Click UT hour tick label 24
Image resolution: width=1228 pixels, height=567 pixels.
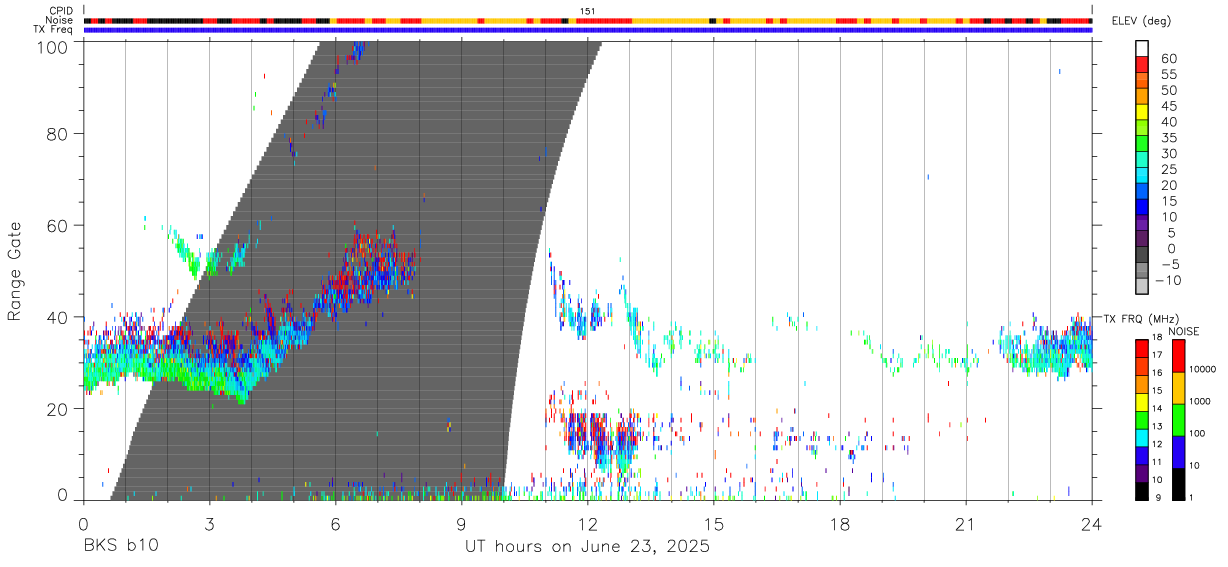(x=1092, y=523)
